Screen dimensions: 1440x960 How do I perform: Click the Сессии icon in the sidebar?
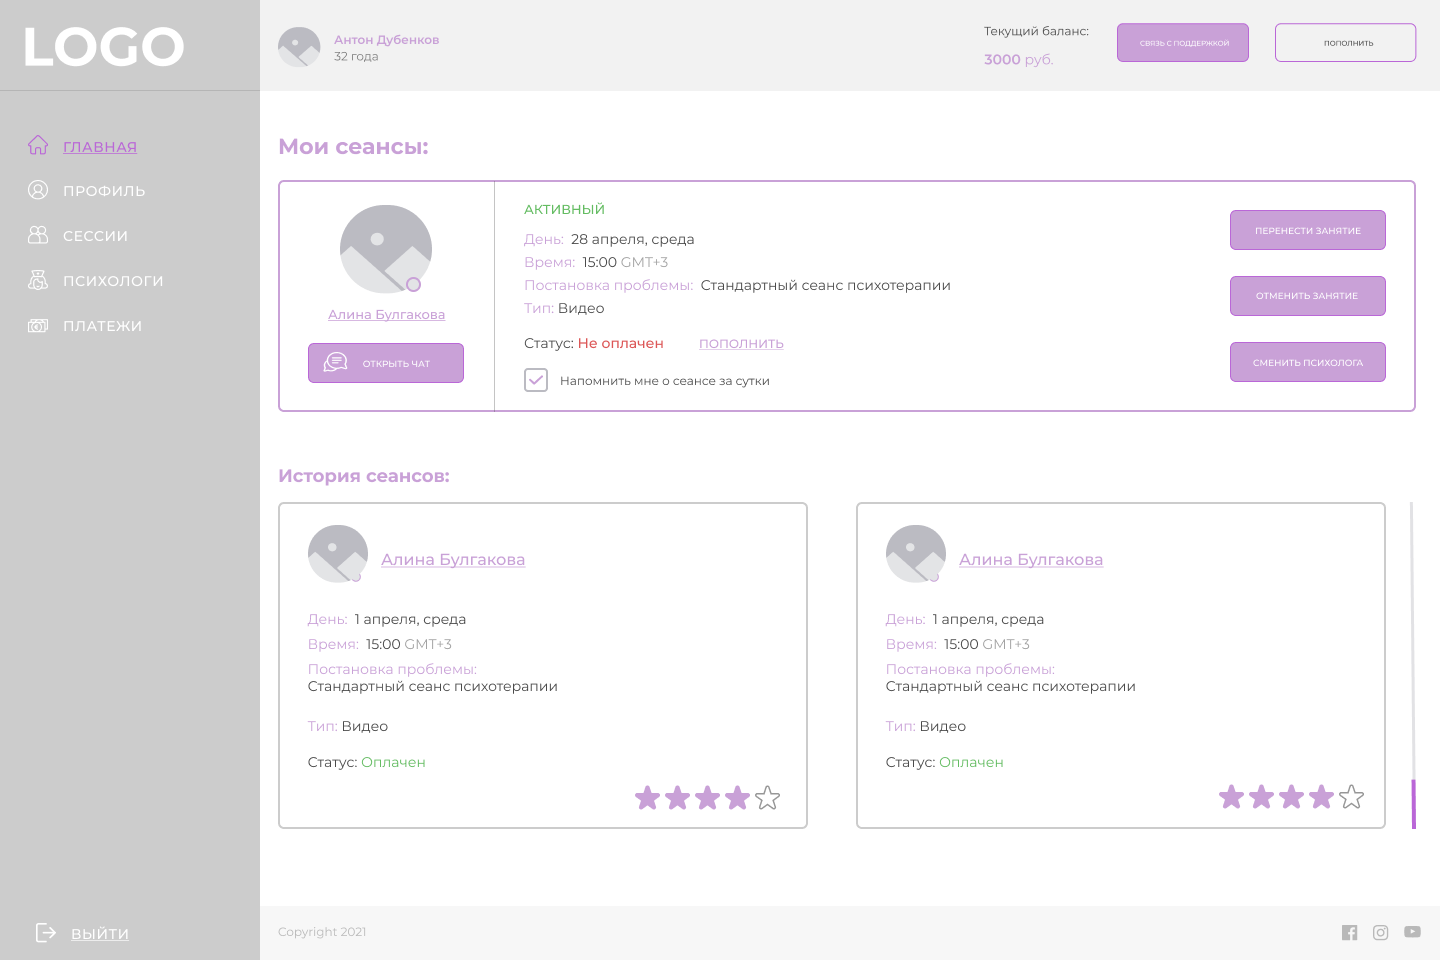38,235
